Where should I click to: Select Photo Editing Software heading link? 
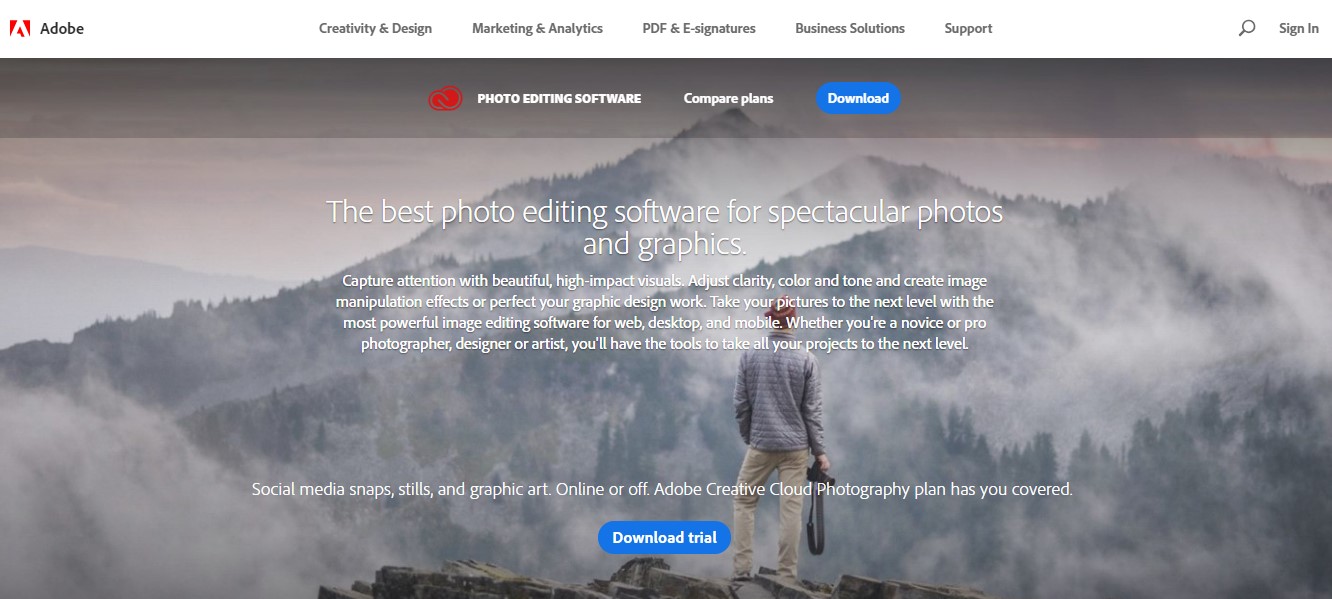(559, 98)
